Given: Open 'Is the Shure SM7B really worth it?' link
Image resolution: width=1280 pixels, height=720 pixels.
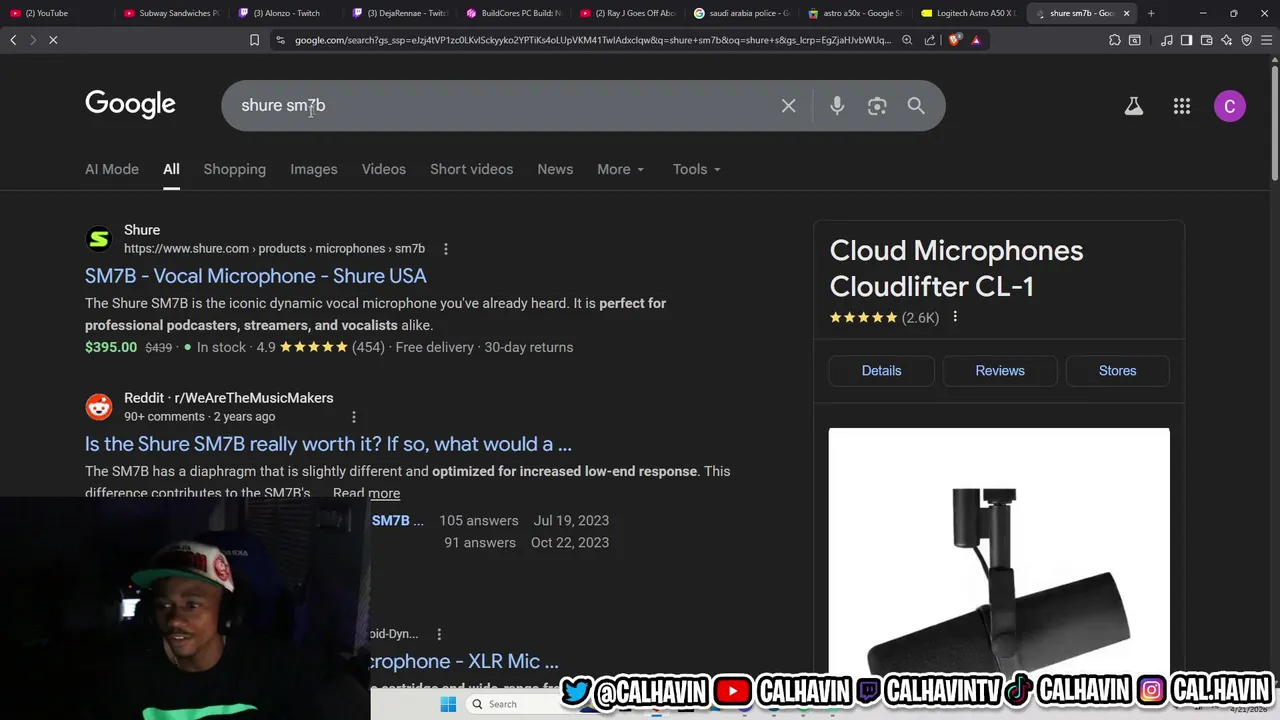Looking at the screenshot, I should coord(328,444).
